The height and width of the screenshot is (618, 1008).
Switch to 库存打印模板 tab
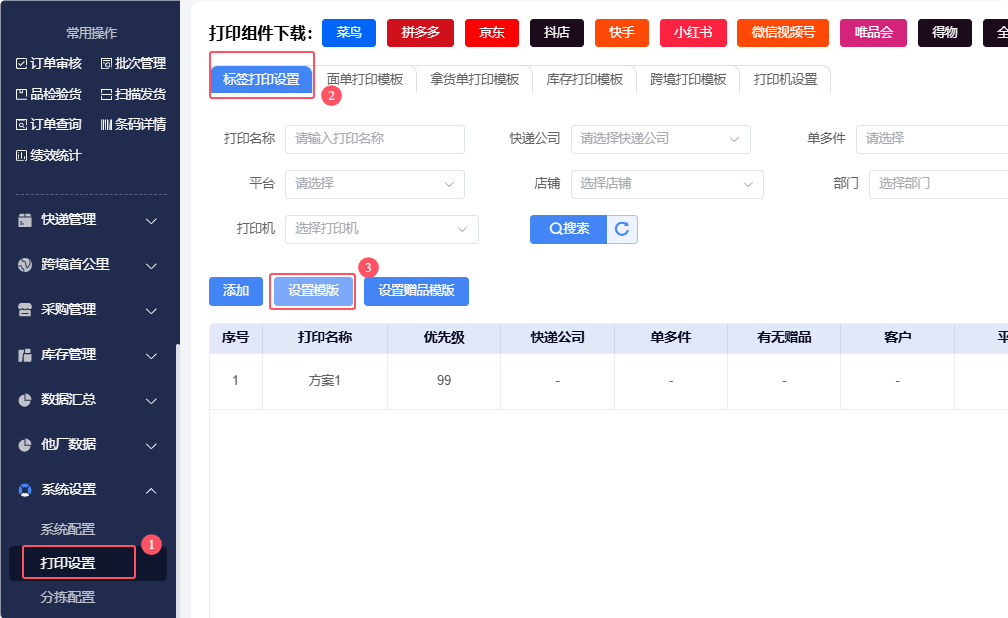(x=584, y=79)
